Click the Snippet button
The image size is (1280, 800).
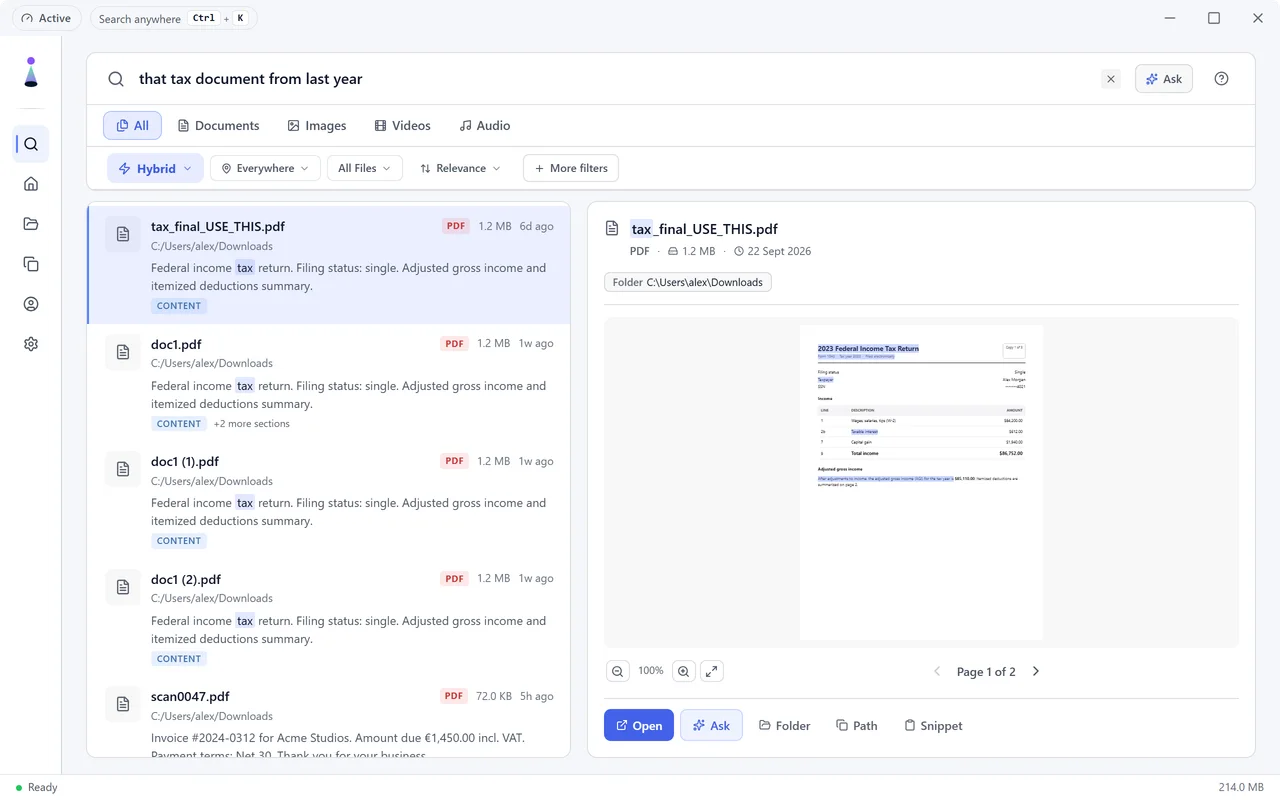933,725
